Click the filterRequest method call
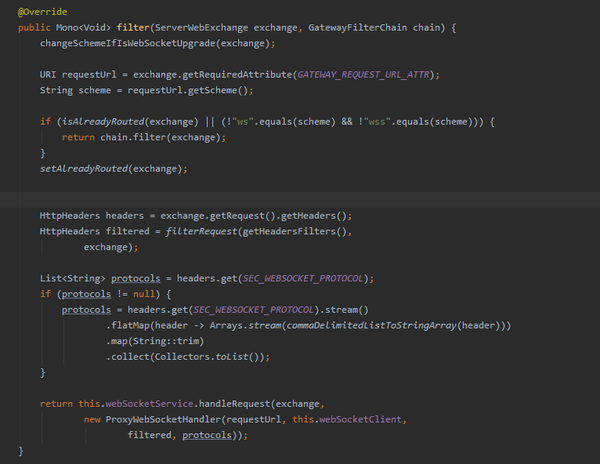Screen dimensions: 600x464 pyautogui.click(x=201, y=231)
